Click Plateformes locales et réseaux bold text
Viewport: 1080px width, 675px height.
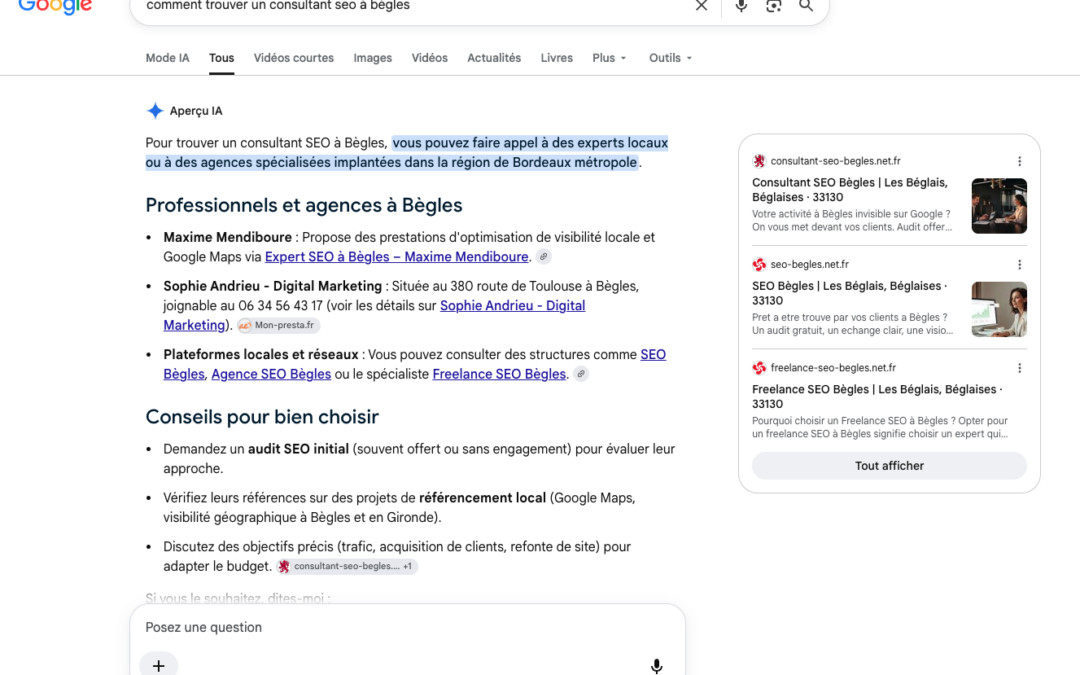[x=260, y=355]
